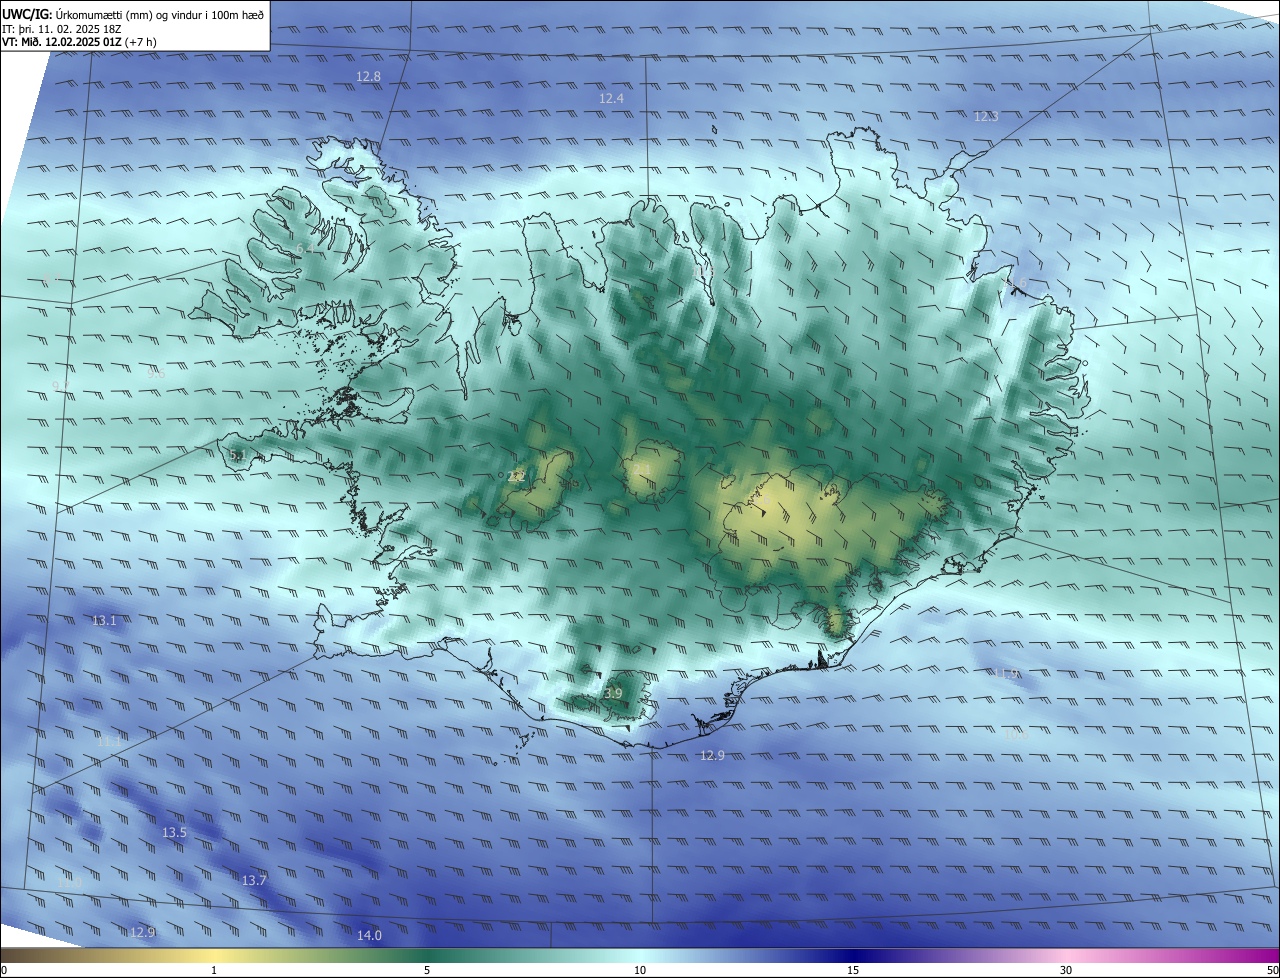Screen dimensions: 1280x978
Task: Click the 11.1 value in southwest sea
Action: point(108,741)
